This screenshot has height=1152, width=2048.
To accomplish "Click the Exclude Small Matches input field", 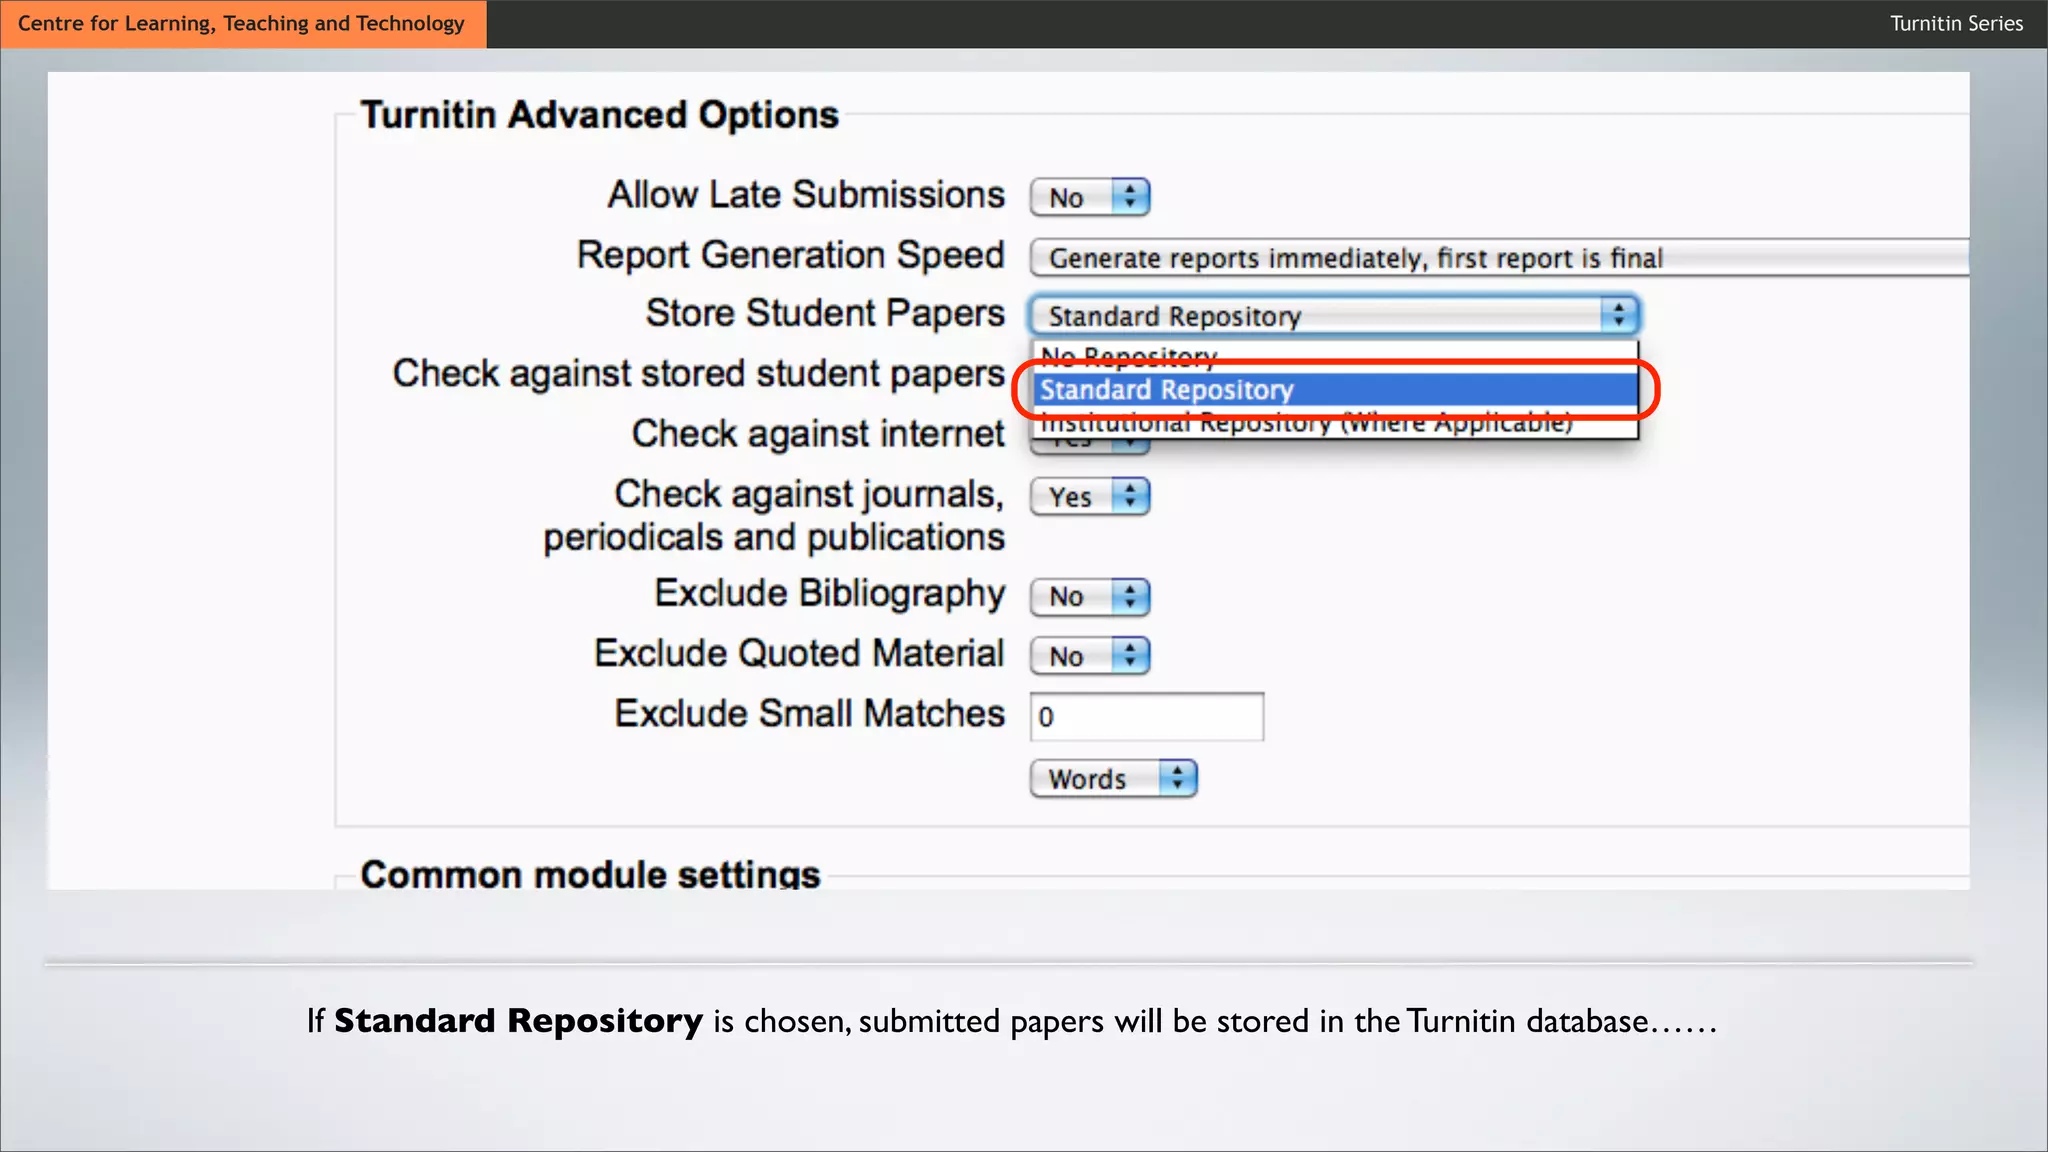I will (1146, 717).
